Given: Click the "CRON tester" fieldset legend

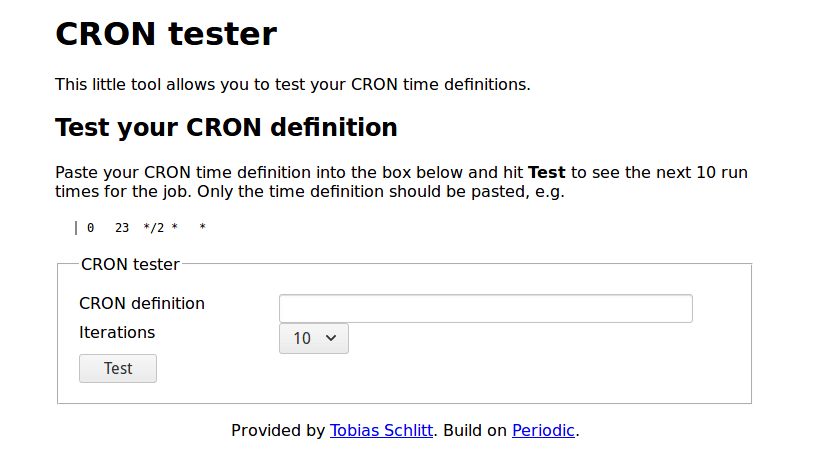Looking at the screenshot, I should point(130,265).
